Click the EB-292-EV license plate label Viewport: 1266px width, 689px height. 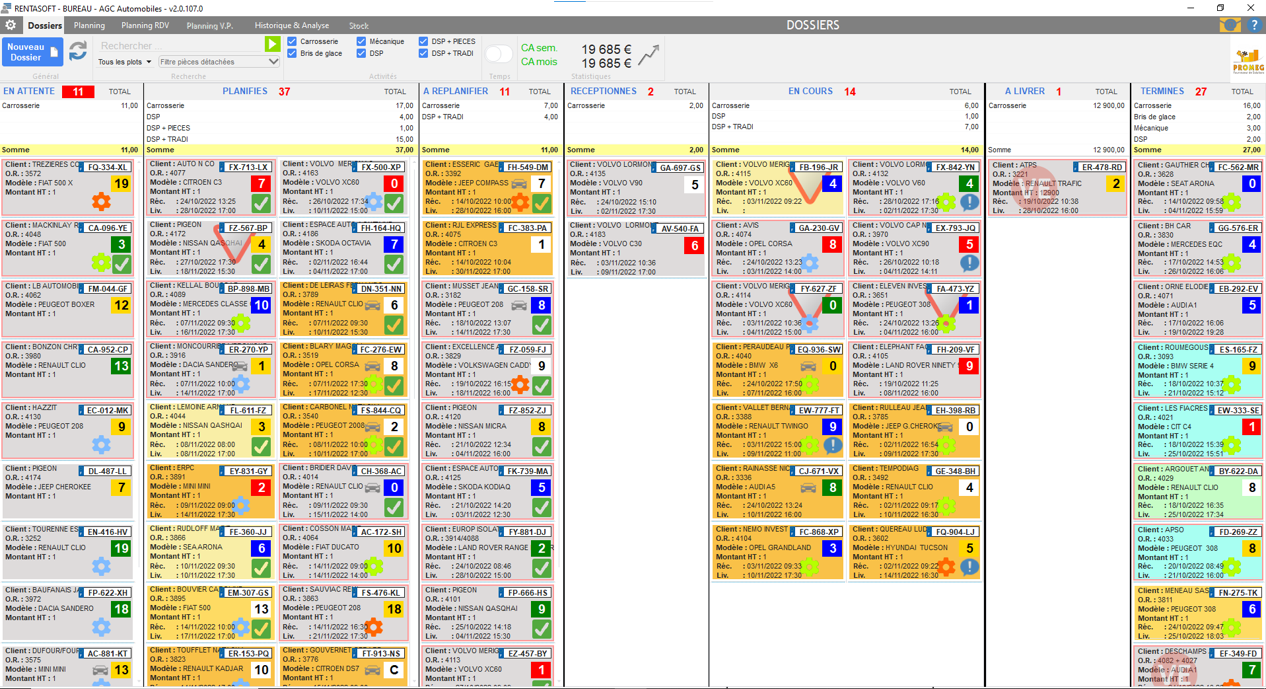1237,289
